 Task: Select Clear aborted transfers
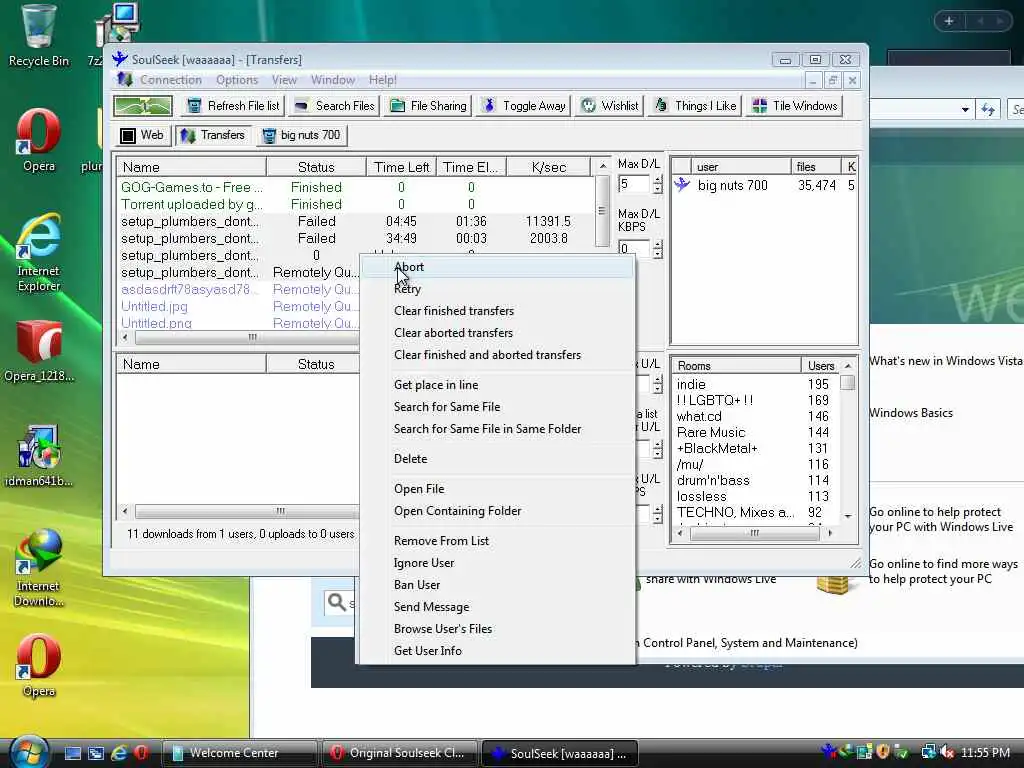tap(497, 333)
